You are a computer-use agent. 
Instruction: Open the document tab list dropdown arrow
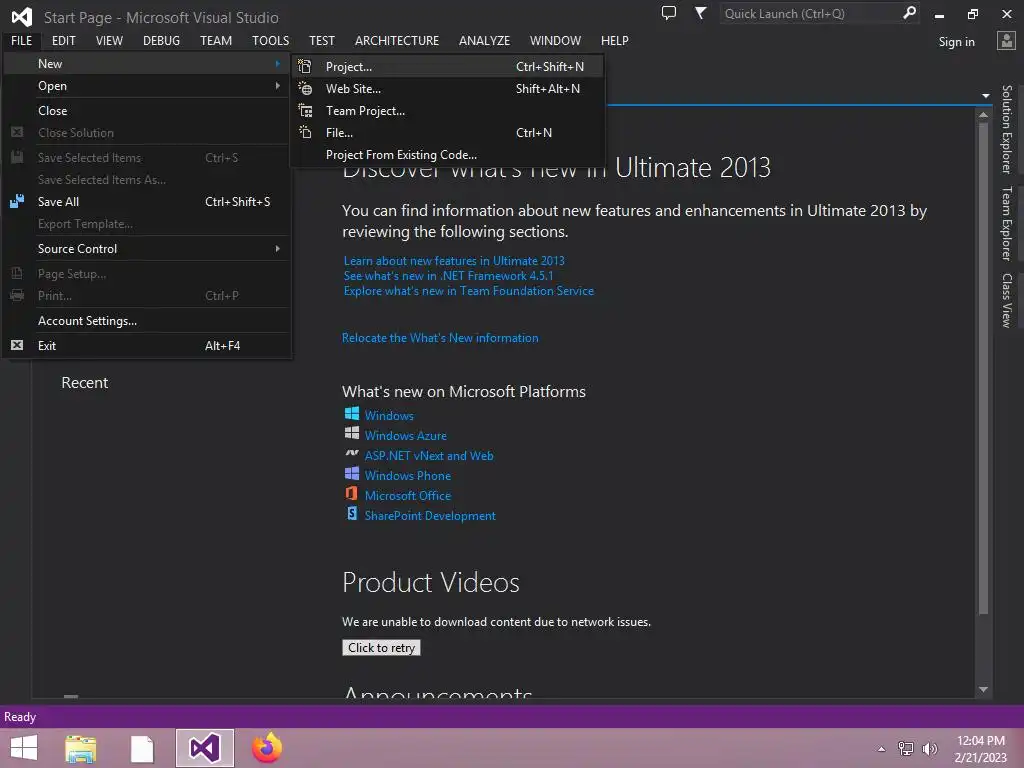[x=985, y=96]
